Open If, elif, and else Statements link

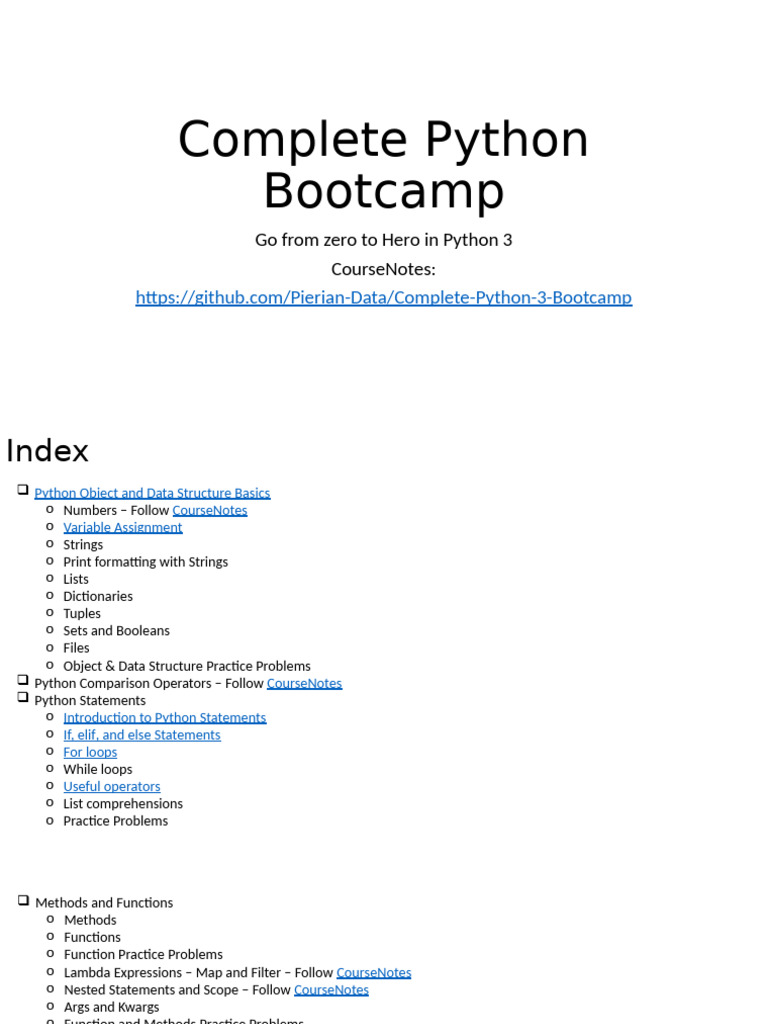pyautogui.click(x=142, y=735)
